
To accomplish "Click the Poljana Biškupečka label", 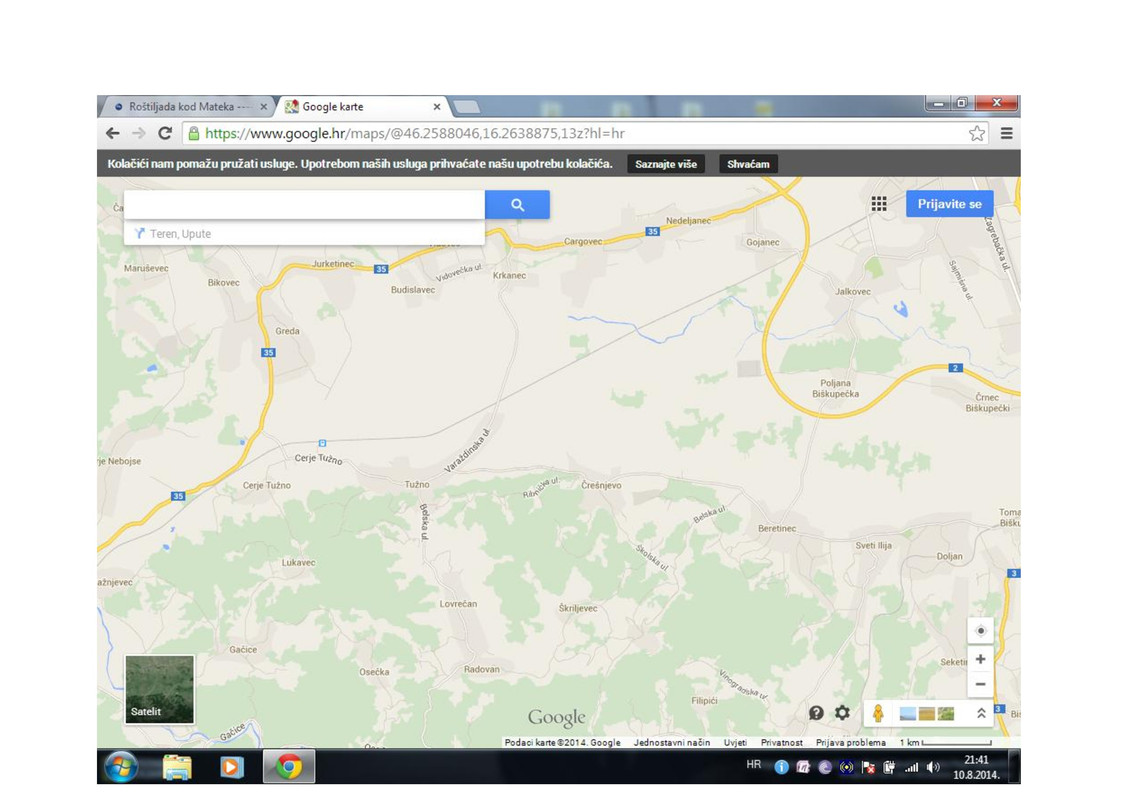I will 835,388.
